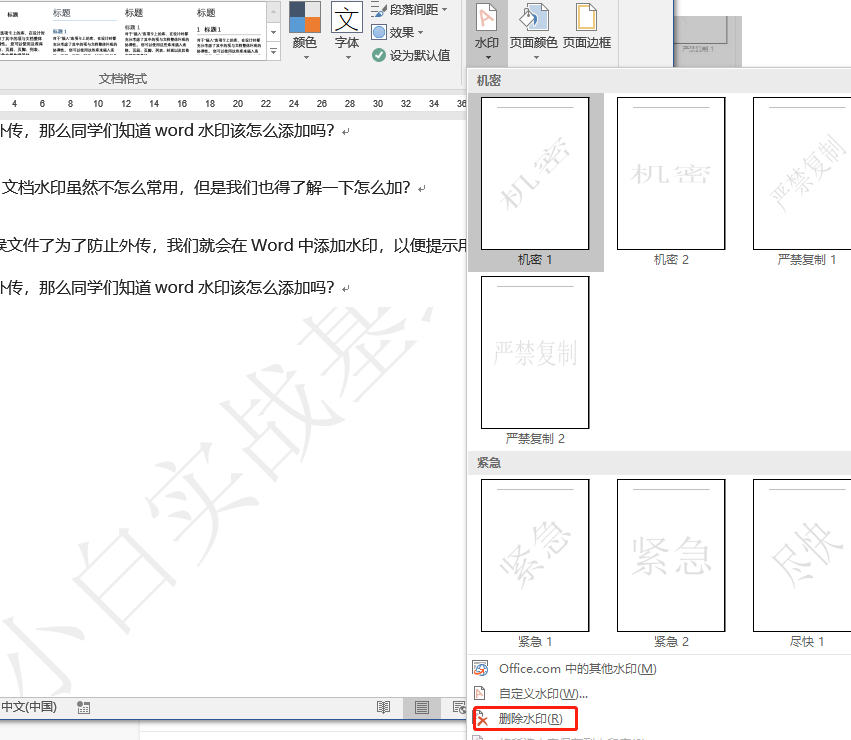Switch to print layout view icon
The height and width of the screenshot is (740, 851).
pyautogui.click(x=422, y=707)
